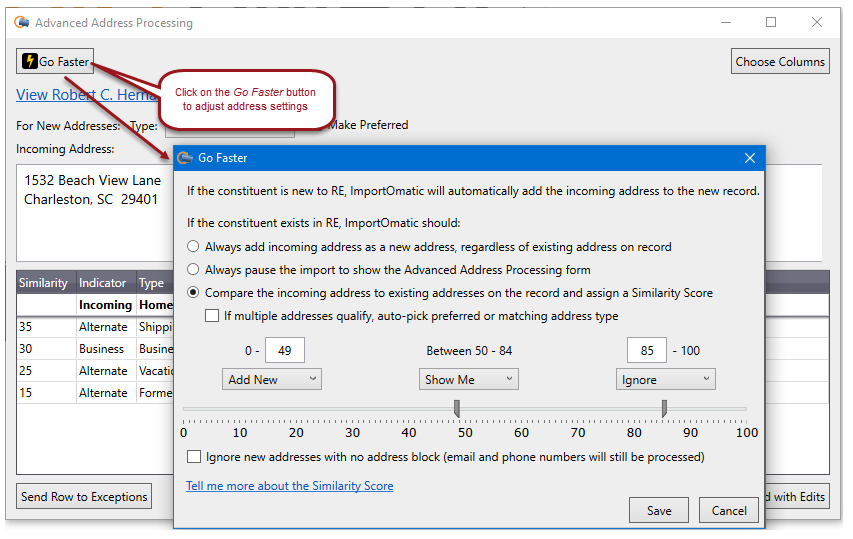Image resolution: width=853 pixels, height=539 pixels.
Task: Select the row with similarity 15
Action: (x=95, y=392)
